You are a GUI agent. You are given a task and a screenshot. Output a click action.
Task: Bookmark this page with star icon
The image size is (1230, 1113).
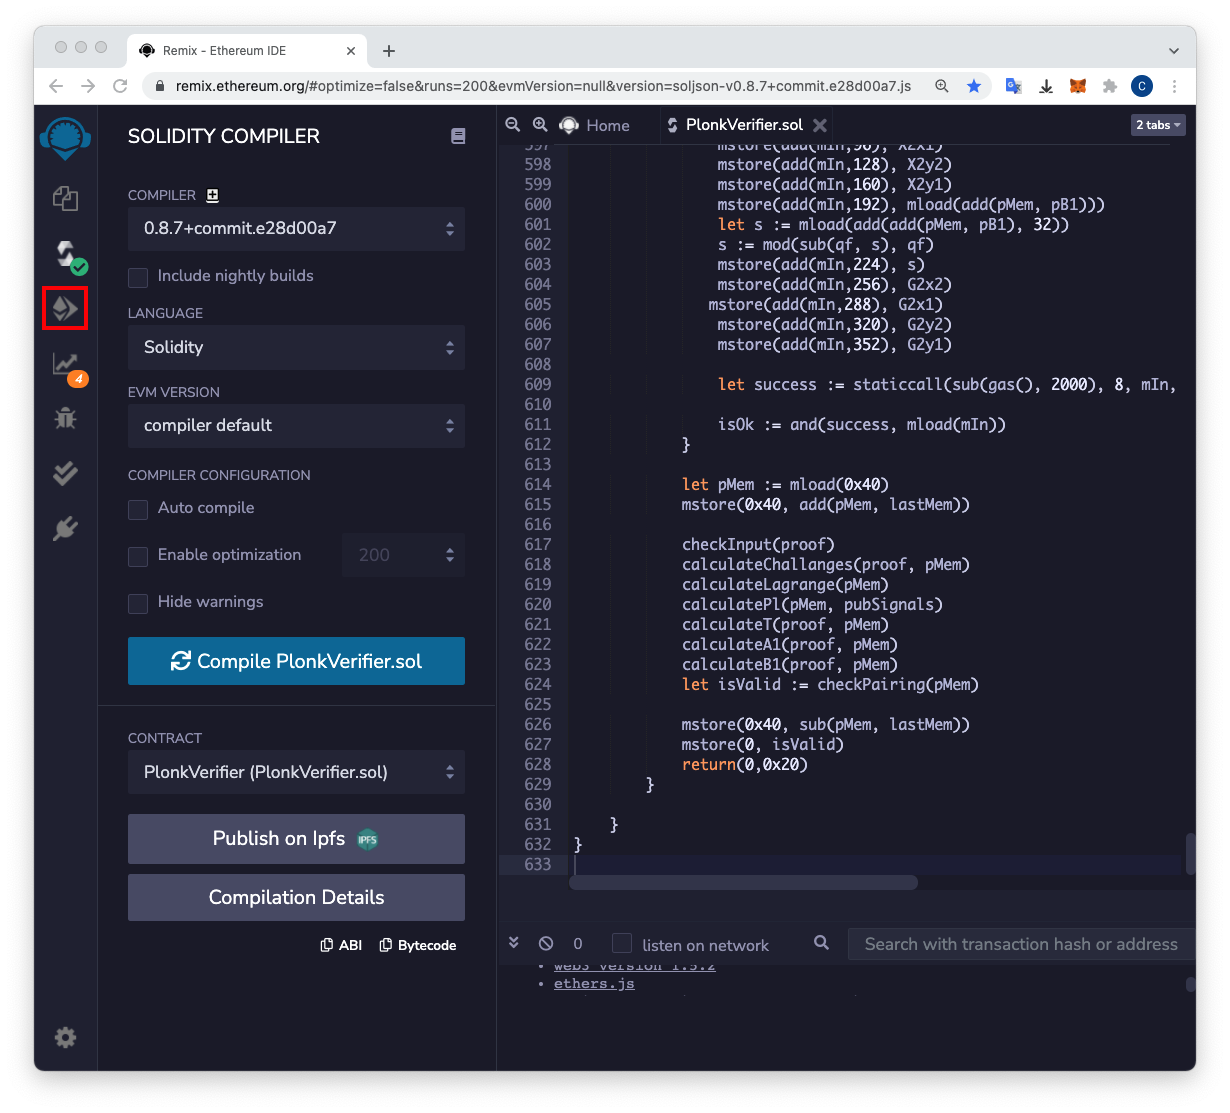[x=973, y=86]
